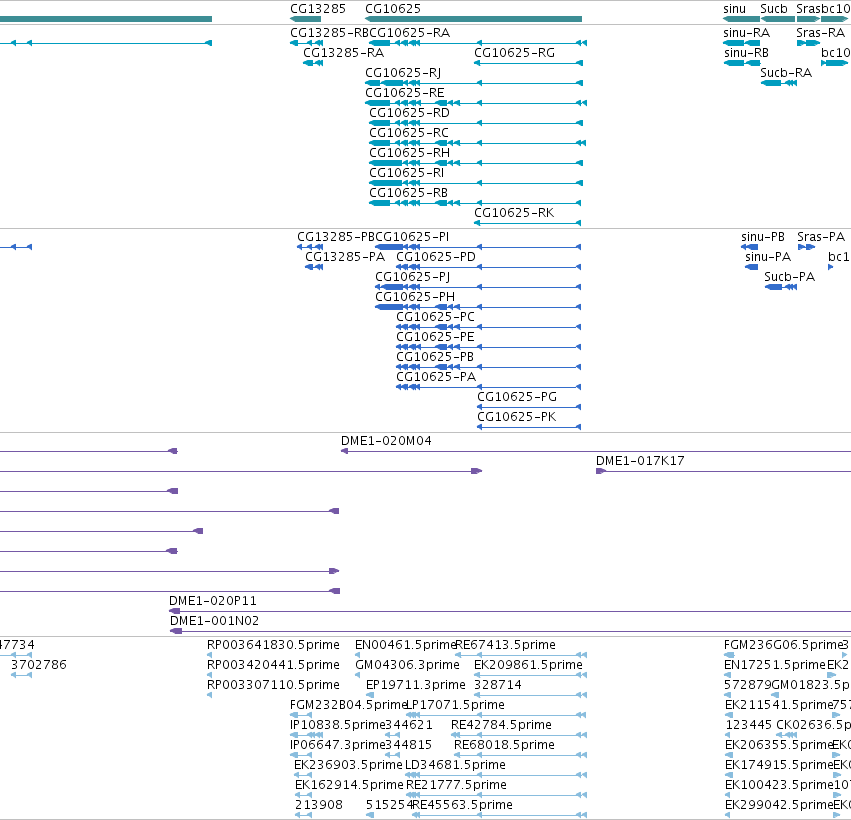Viewport: 851px width, 820px height.
Task: Select EST RE67413.5prime
Action: [x=506, y=645]
